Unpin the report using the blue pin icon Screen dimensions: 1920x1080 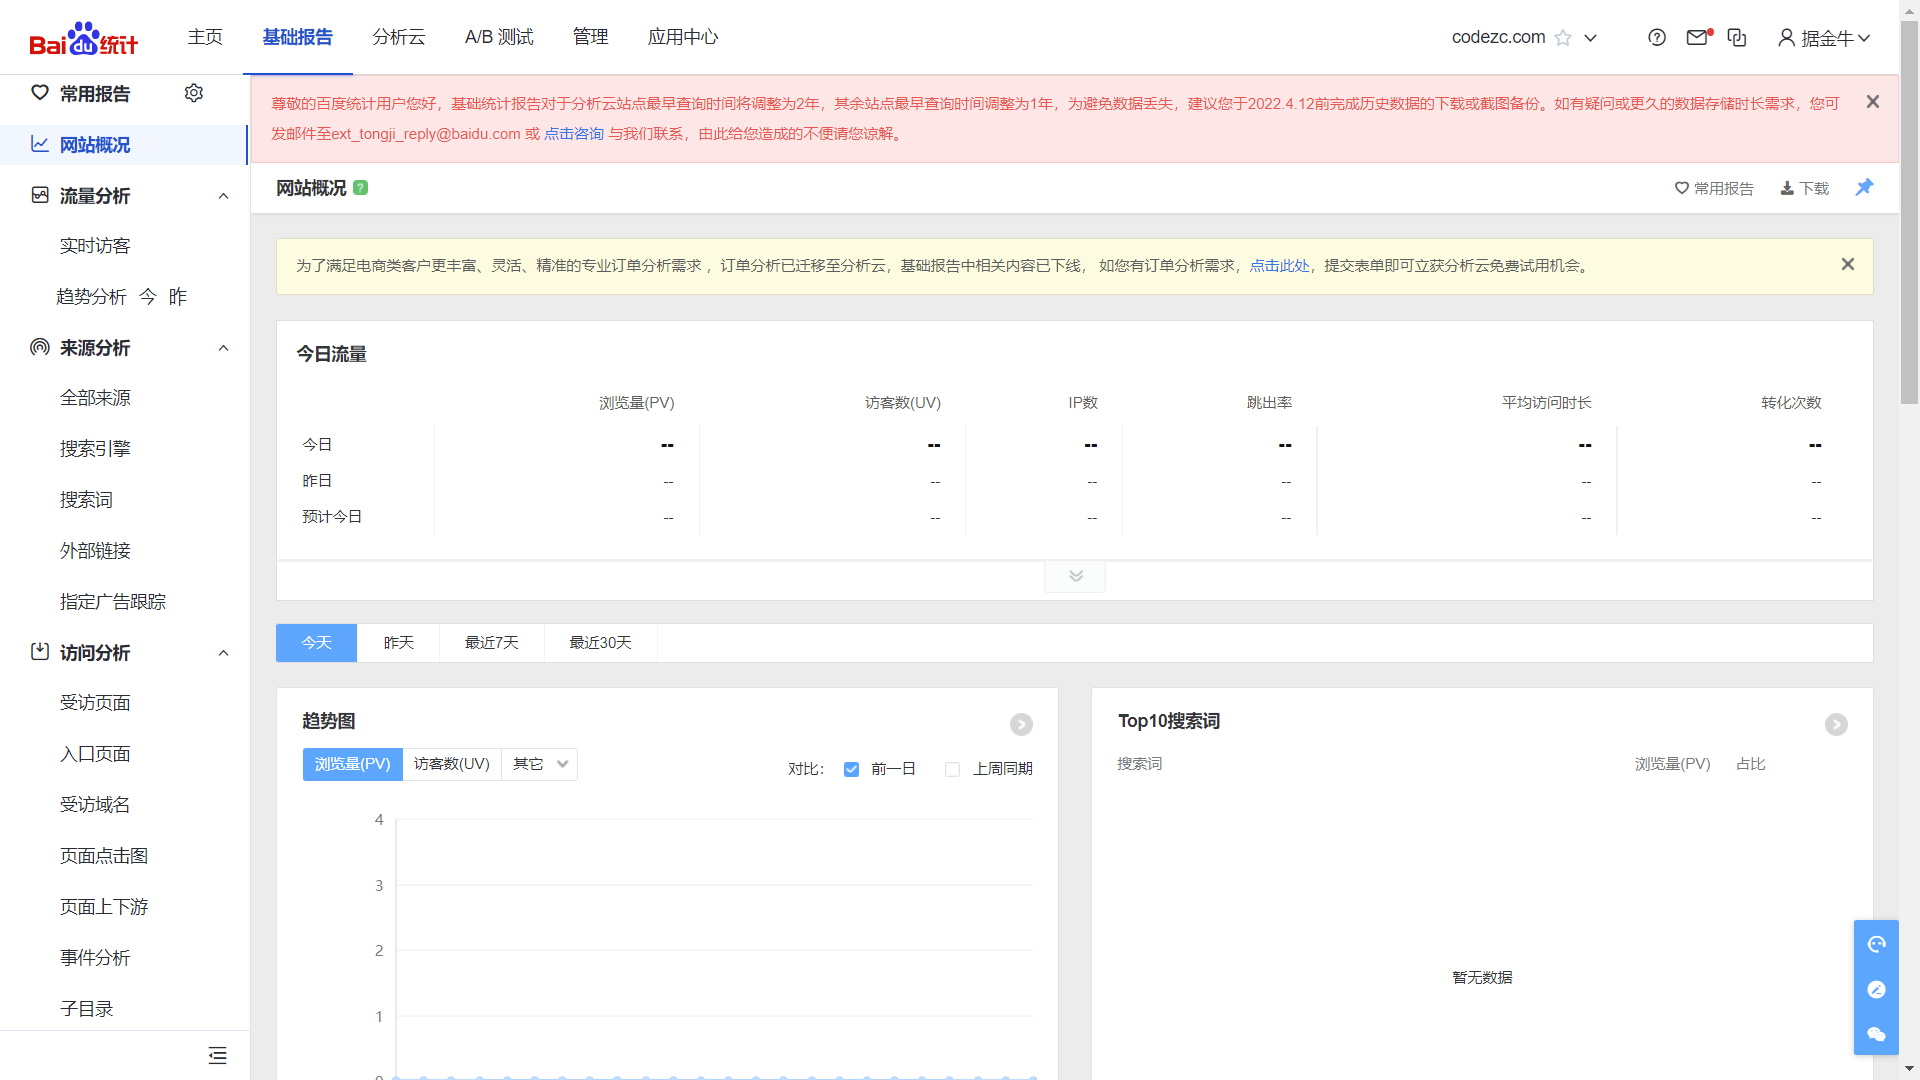[x=1864, y=187]
